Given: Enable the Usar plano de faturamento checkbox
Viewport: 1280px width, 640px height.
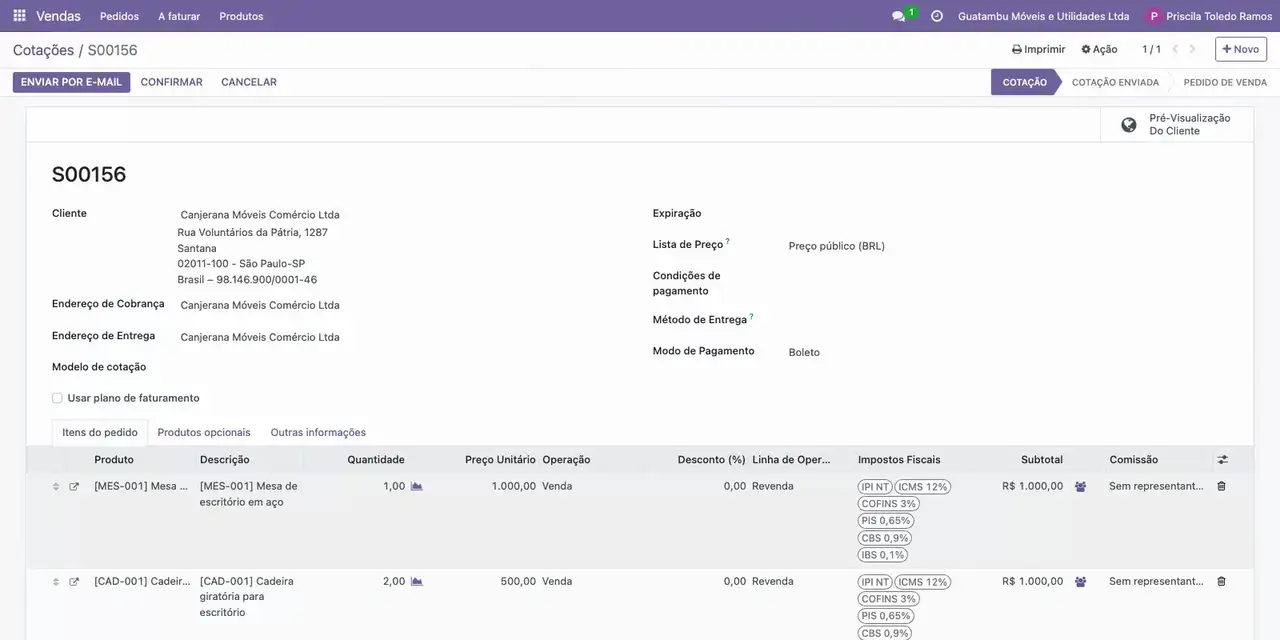Looking at the screenshot, I should [57, 398].
